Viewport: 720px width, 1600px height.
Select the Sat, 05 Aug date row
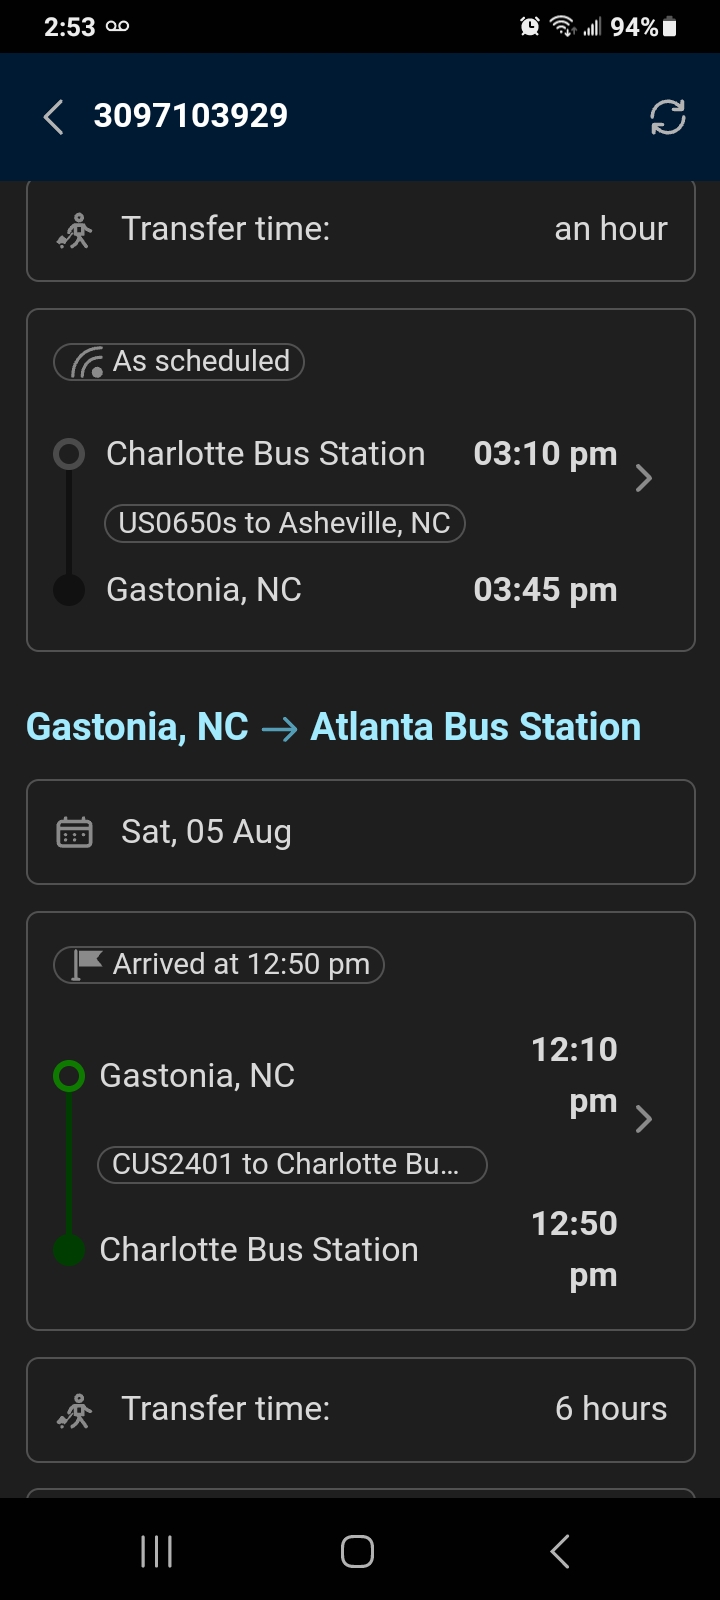click(x=360, y=832)
